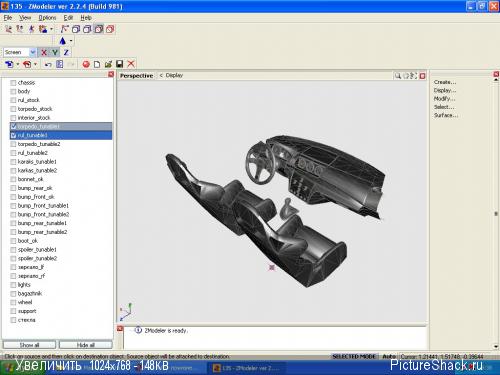The height and width of the screenshot is (375, 500).
Task: Open the File menu
Action: (x=8, y=18)
